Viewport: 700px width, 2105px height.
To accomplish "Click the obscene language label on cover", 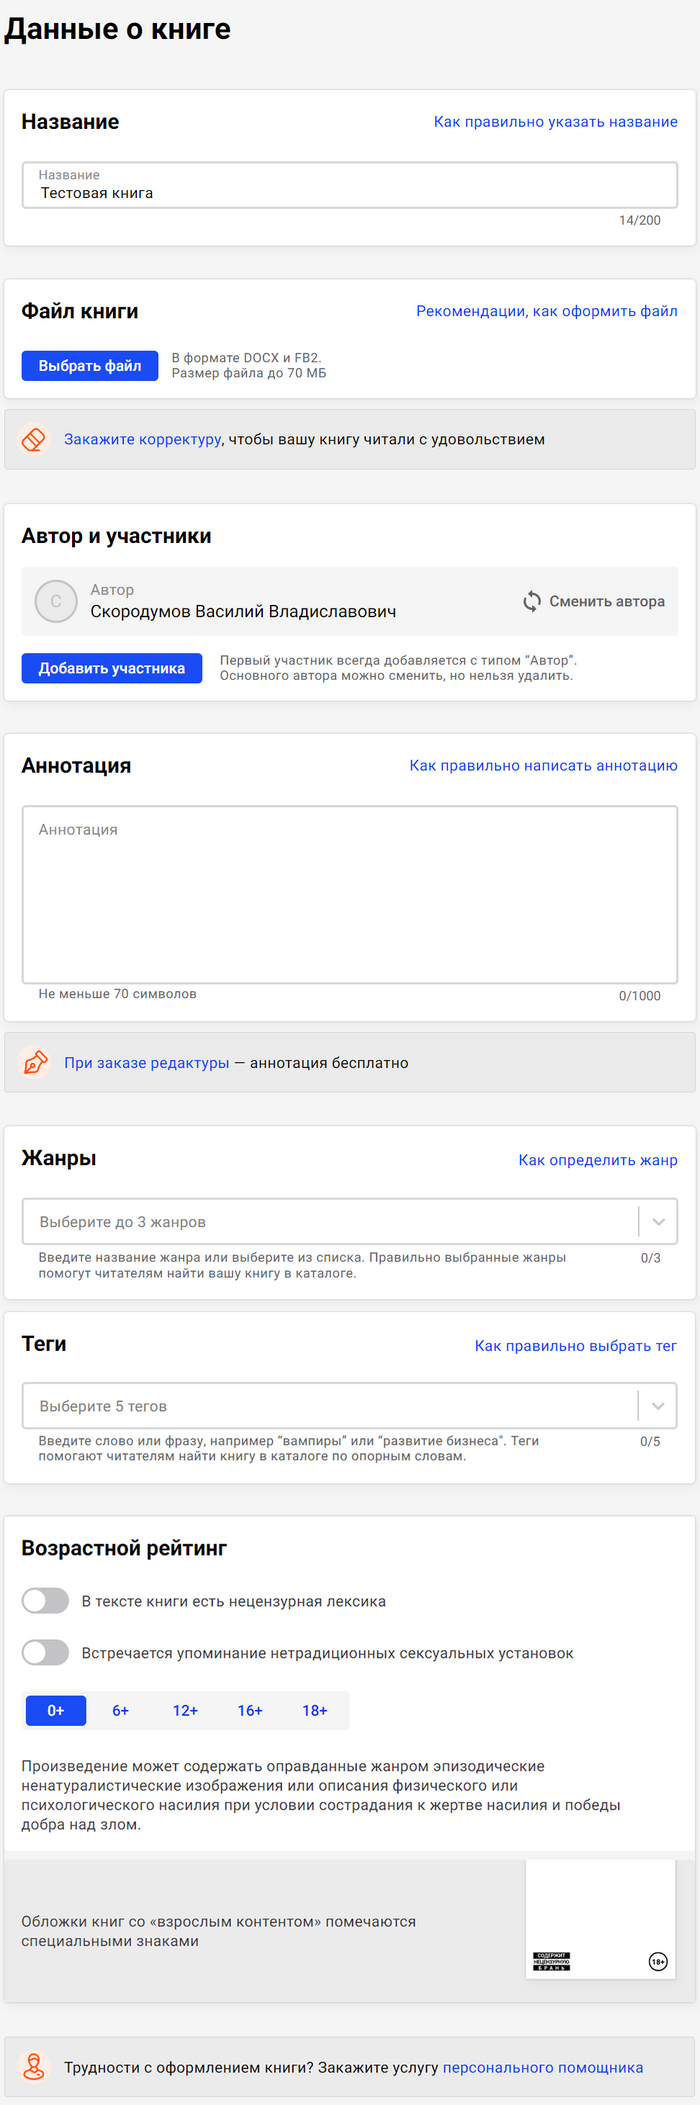I will click(551, 1961).
